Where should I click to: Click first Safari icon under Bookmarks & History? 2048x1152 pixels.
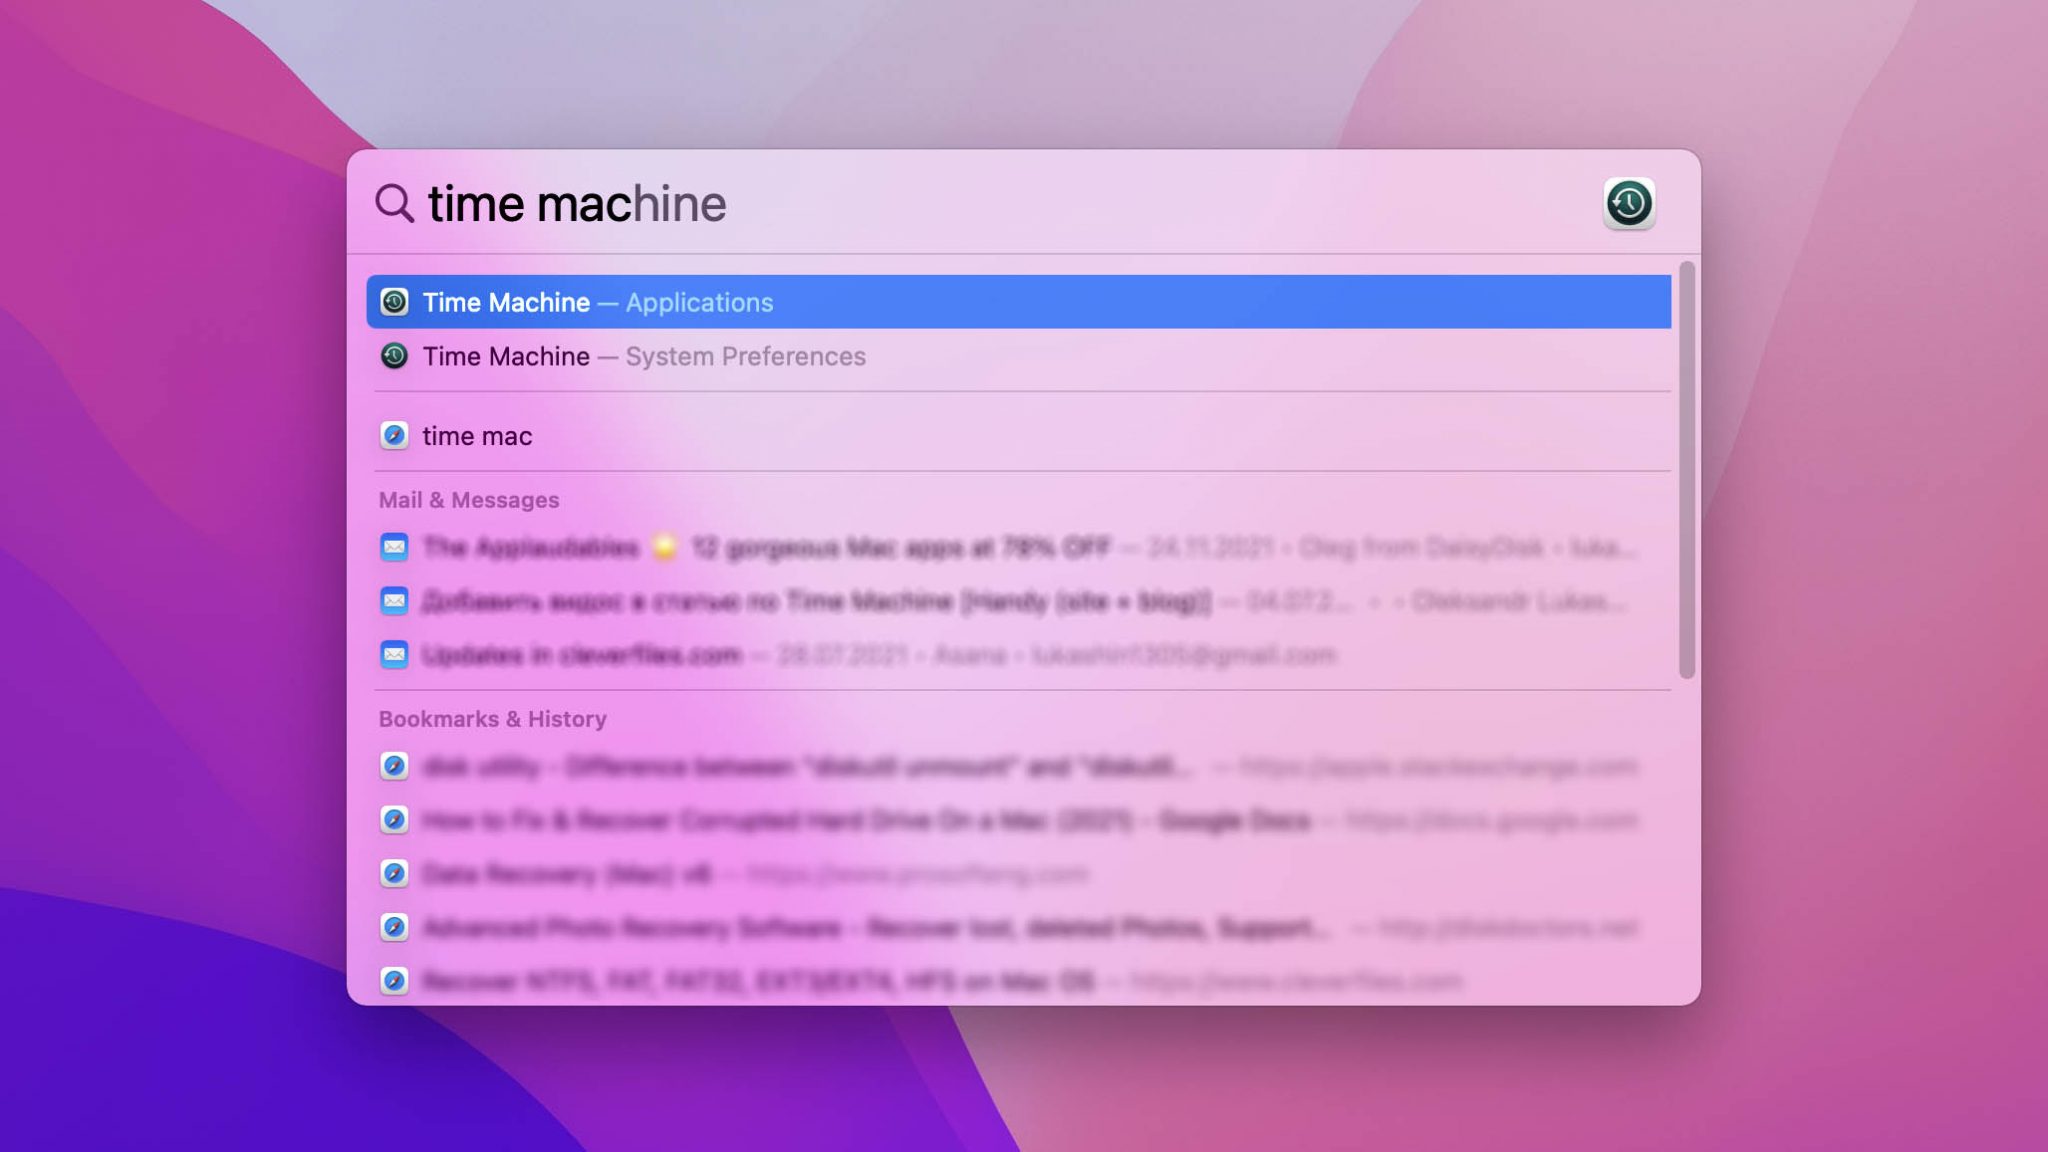coord(394,766)
